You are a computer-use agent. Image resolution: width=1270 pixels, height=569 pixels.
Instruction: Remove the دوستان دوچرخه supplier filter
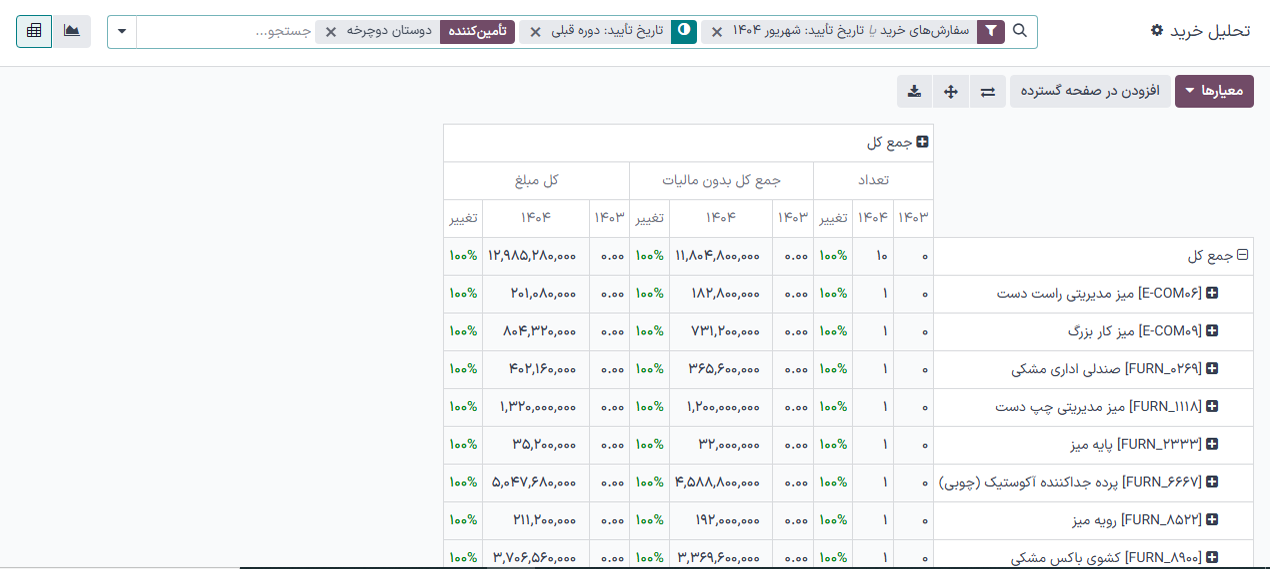(x=331, y=32)
